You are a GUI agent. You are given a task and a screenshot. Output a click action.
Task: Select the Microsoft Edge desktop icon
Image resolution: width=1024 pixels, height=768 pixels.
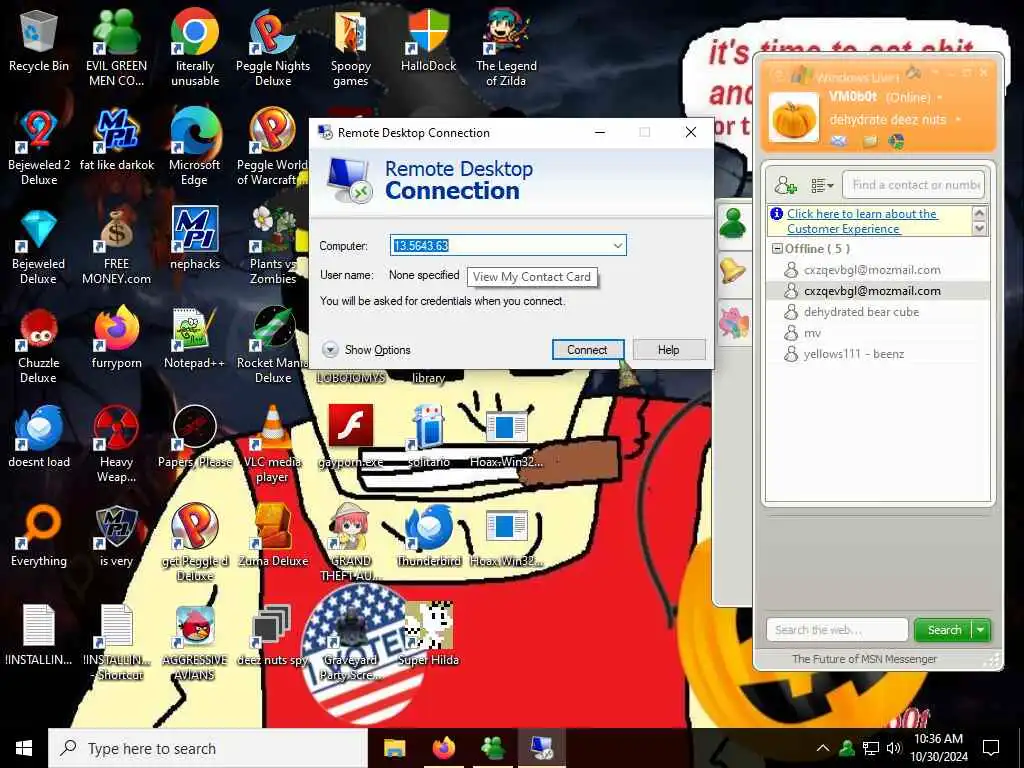pos(195,148)
